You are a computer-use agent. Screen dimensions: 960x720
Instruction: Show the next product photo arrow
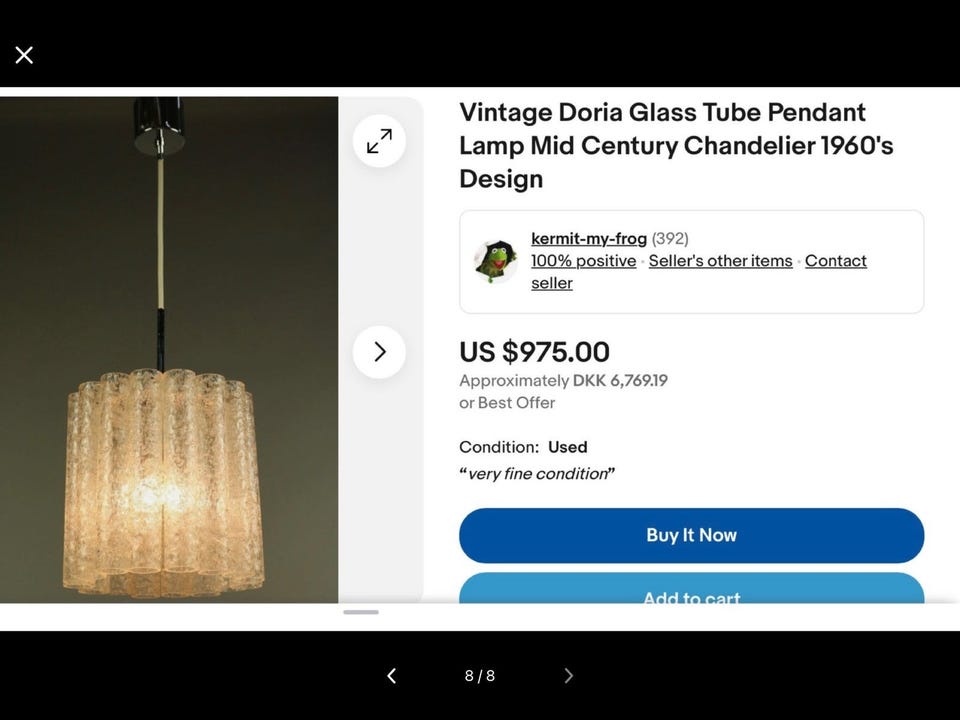[379, 352]
